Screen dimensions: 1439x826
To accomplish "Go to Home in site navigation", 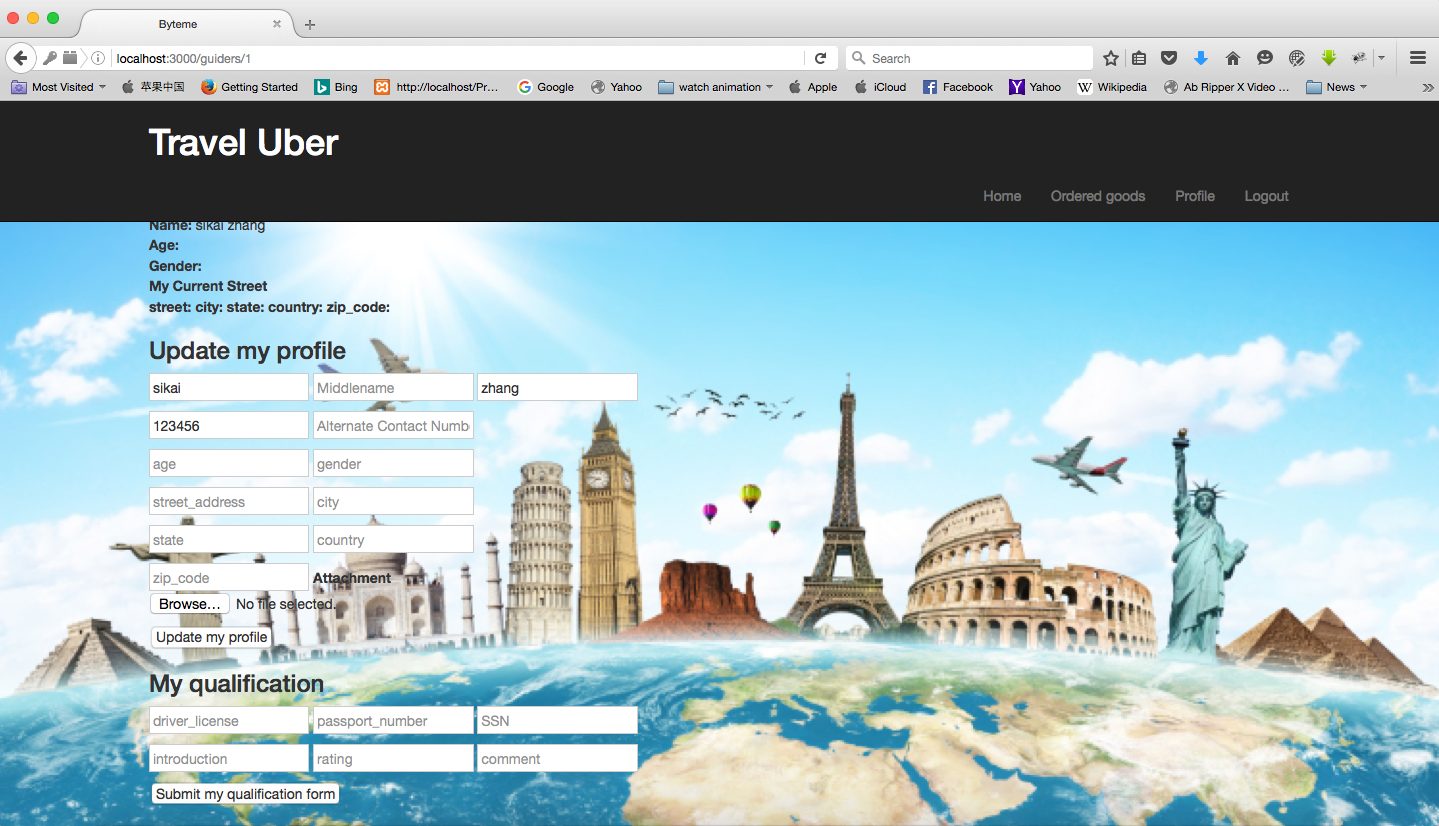I will [1002, 196].
